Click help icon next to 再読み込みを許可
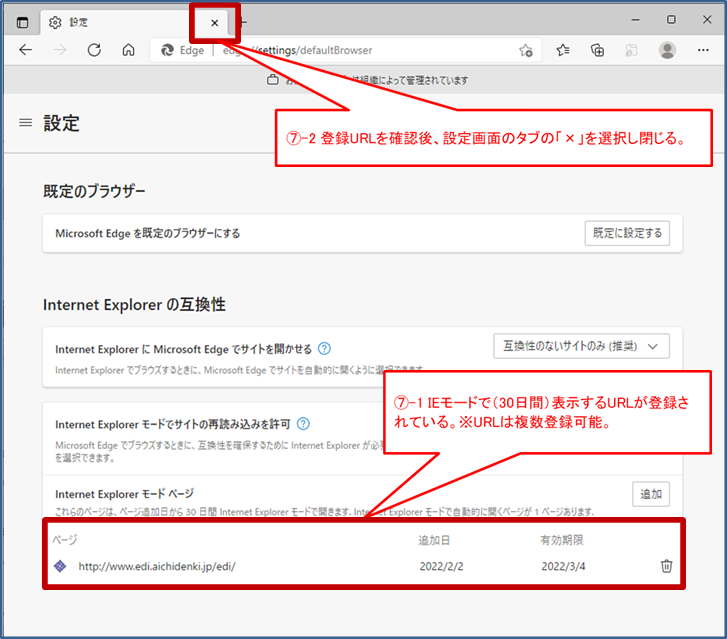Screen dimensions: 727x639 tap(303, 424)
